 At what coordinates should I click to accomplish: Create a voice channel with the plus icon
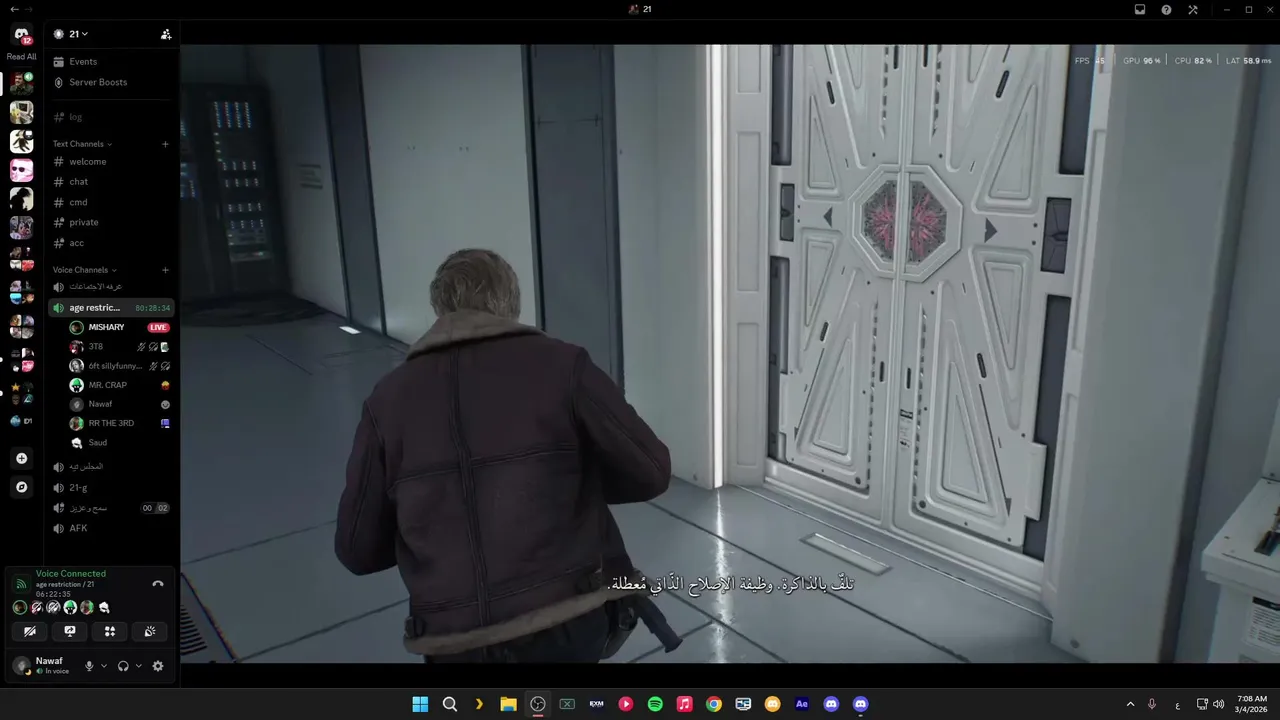coord(165,270)
